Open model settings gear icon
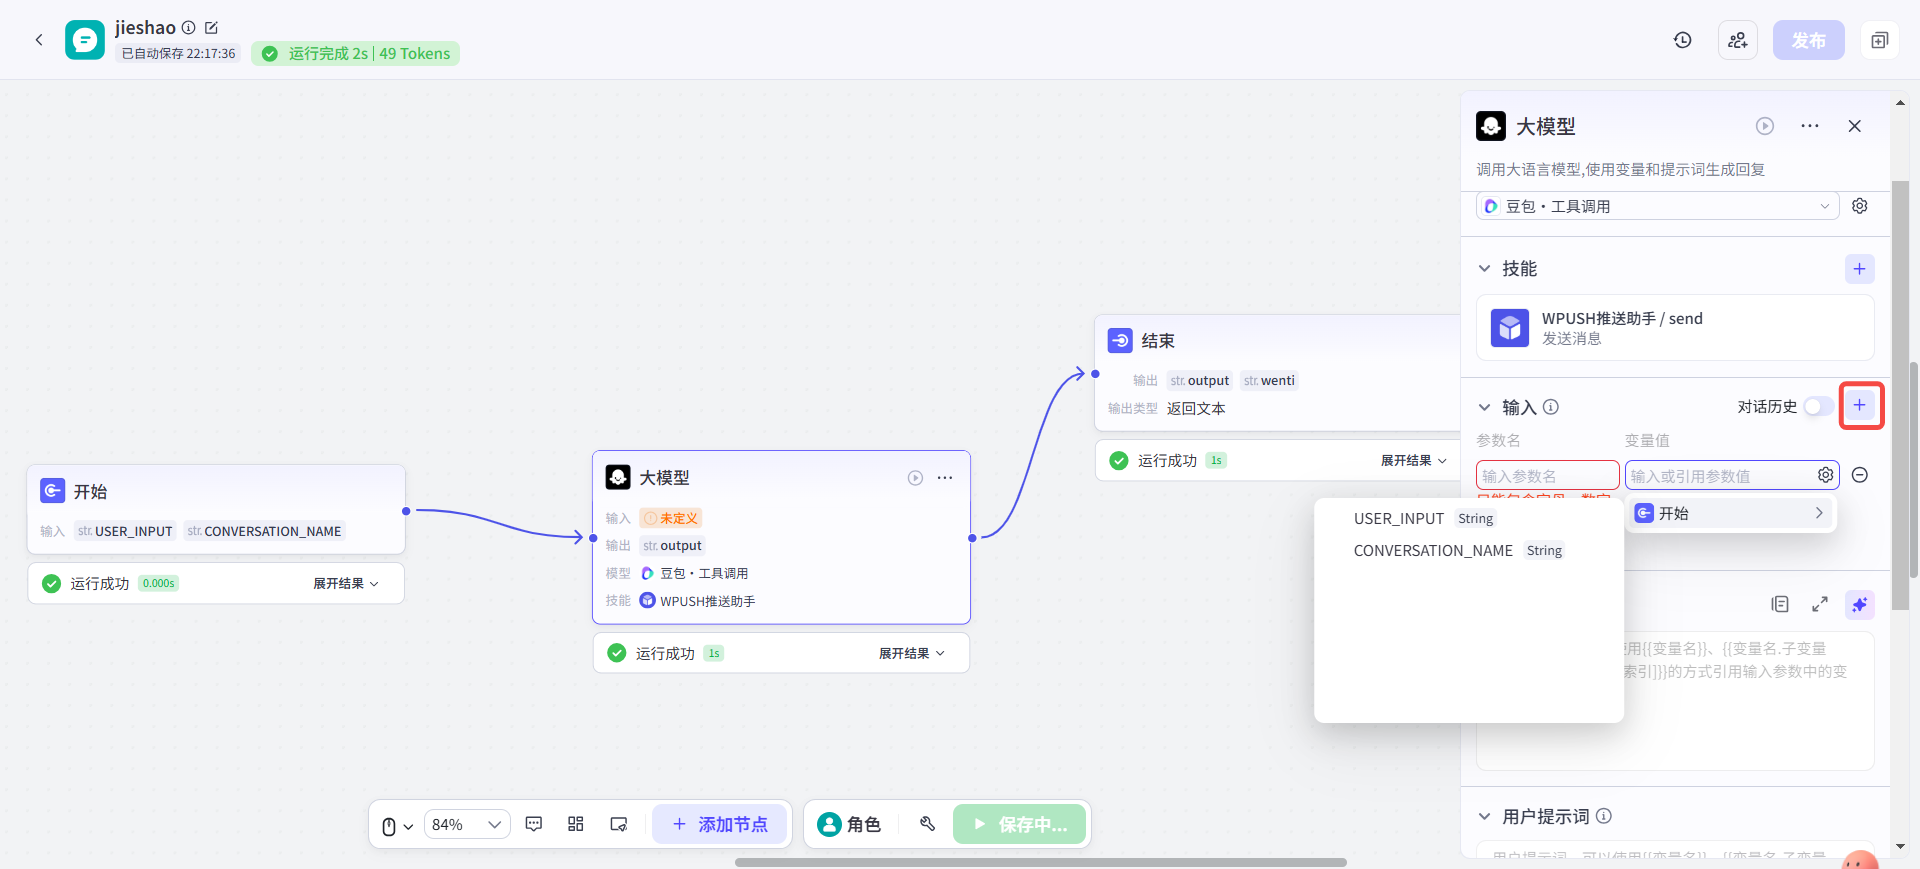 point(1860,206)
